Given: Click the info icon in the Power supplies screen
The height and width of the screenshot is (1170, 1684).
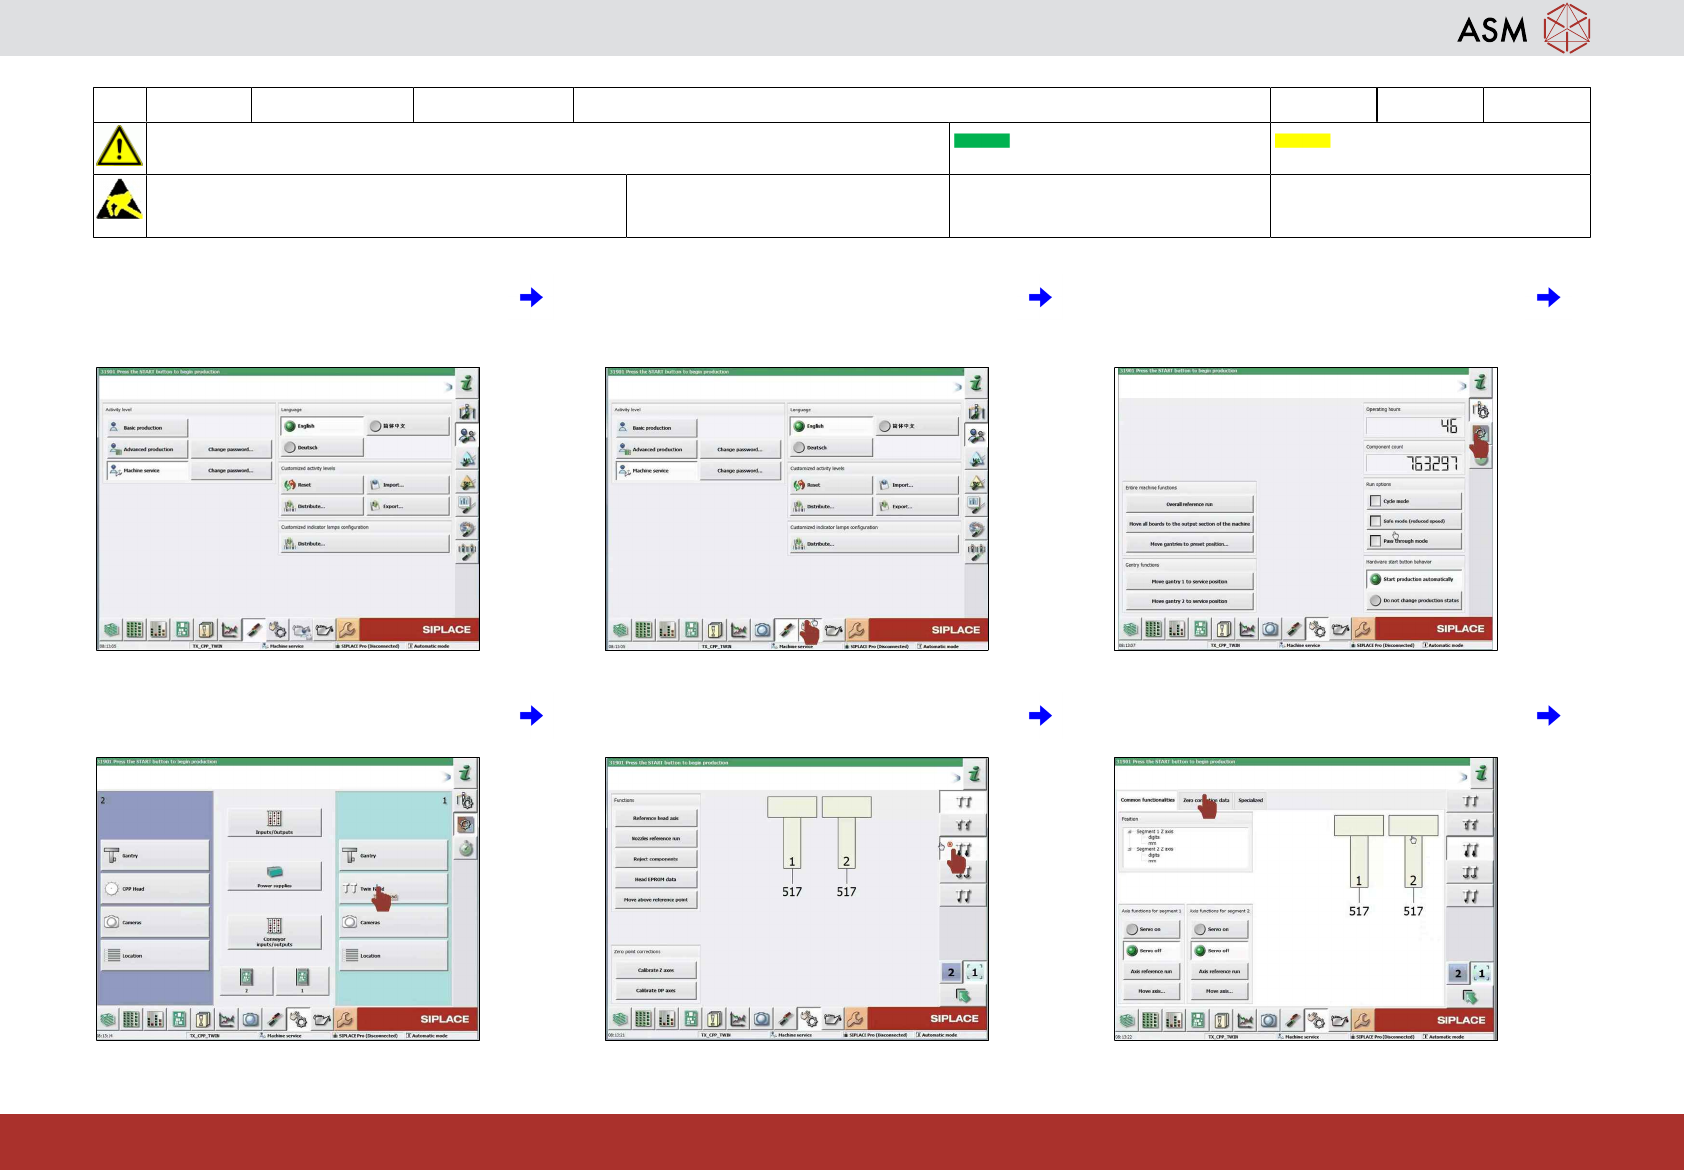Looking at the screenshot, I should (465, 773).
